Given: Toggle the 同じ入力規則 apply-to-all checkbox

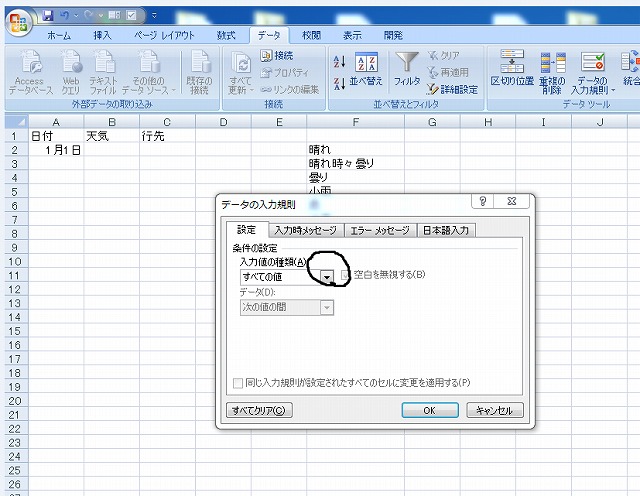Looking at the screenshot, I should (x=237, y=382).
